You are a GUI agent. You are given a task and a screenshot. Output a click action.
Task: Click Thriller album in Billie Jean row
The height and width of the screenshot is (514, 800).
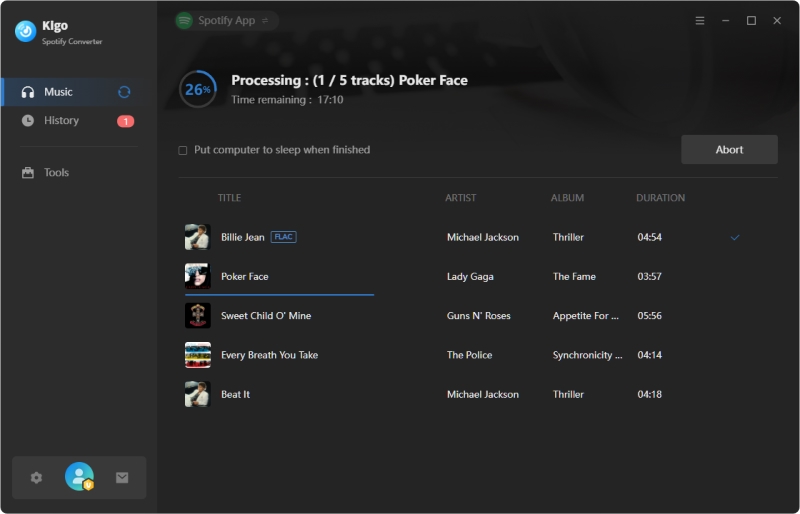tap(568, 237)
